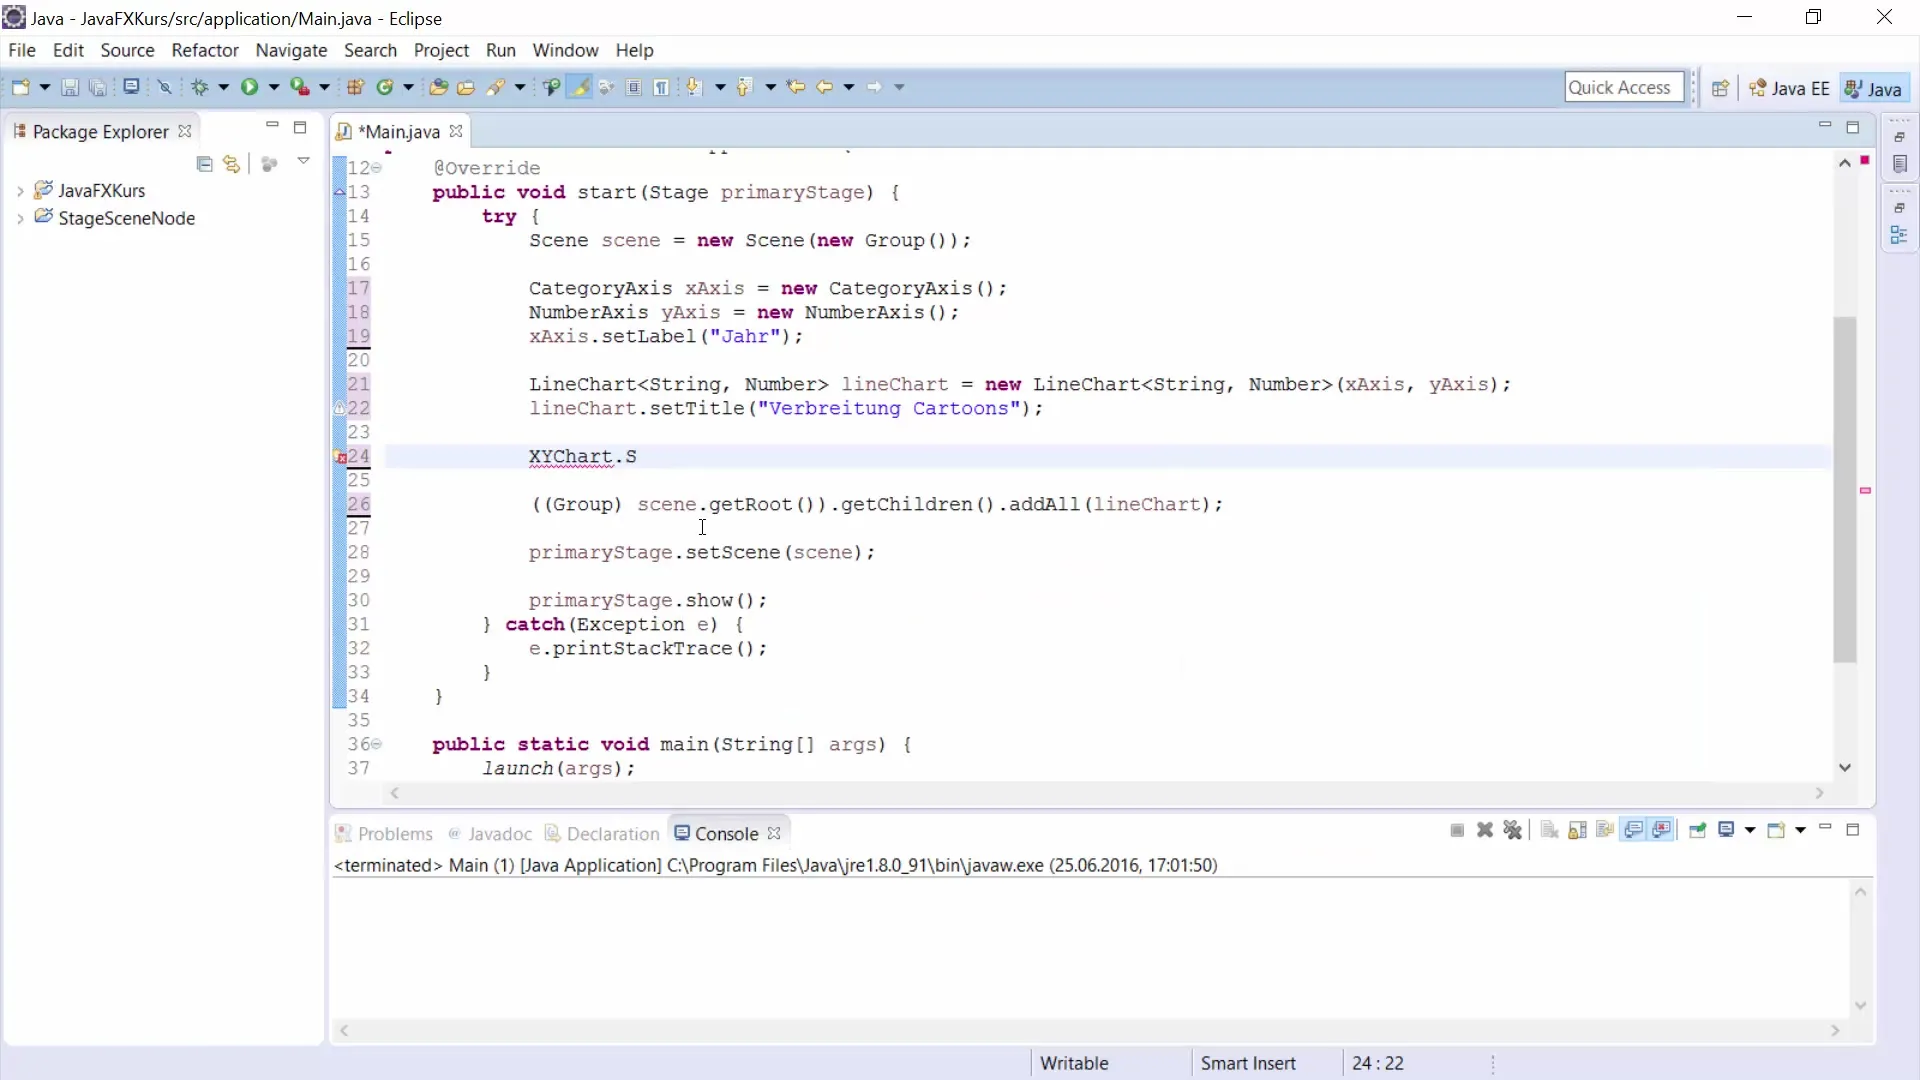The height and width of the screenshot is (1080, 1920).
Task: Click the editor vertical scrollbar thumb
Action: [x=1845, y=489]
